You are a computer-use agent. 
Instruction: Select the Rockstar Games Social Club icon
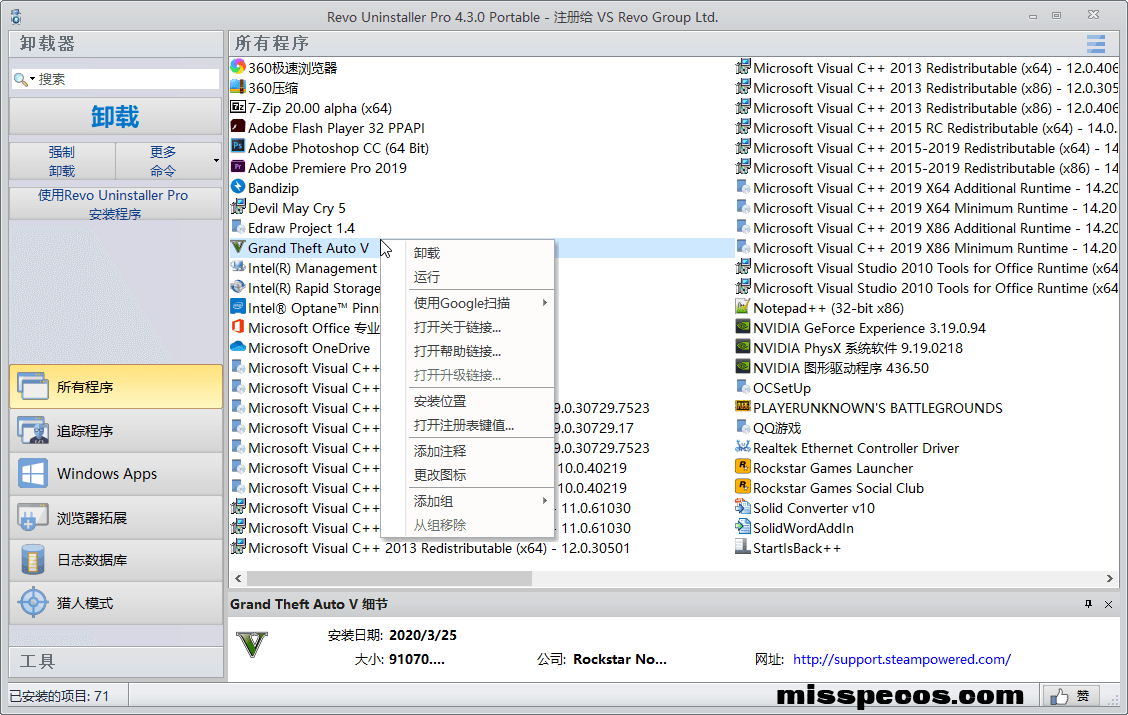743,488
